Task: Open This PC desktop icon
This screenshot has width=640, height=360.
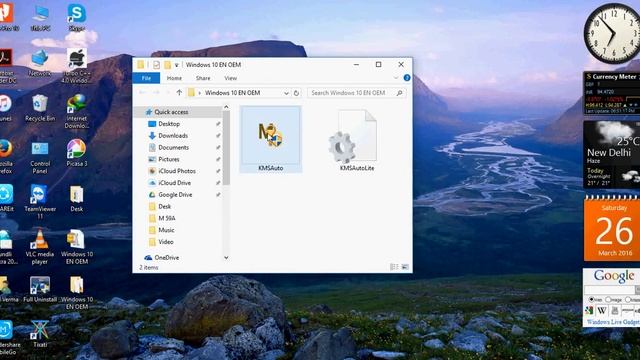Action: point(40,17)
